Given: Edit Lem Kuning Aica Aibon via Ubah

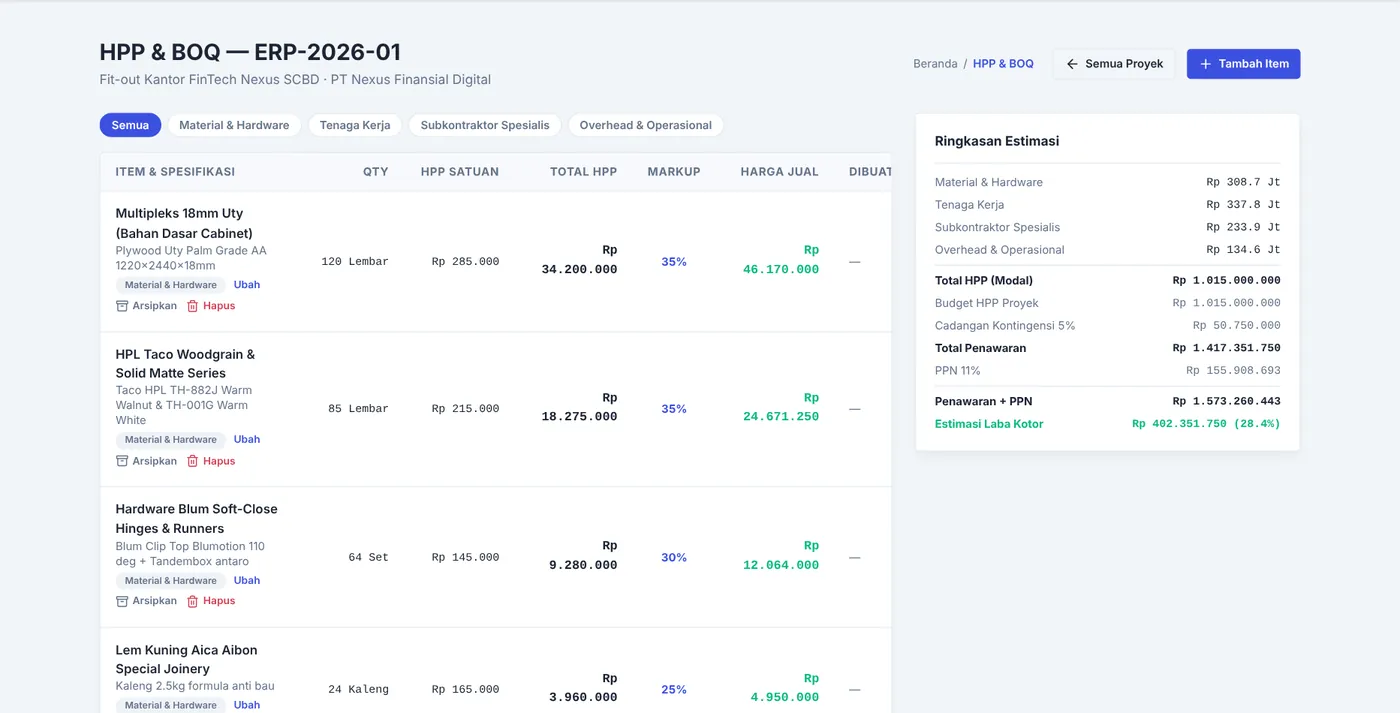Looking at the screenshot, I should click(x=247, y=705).
